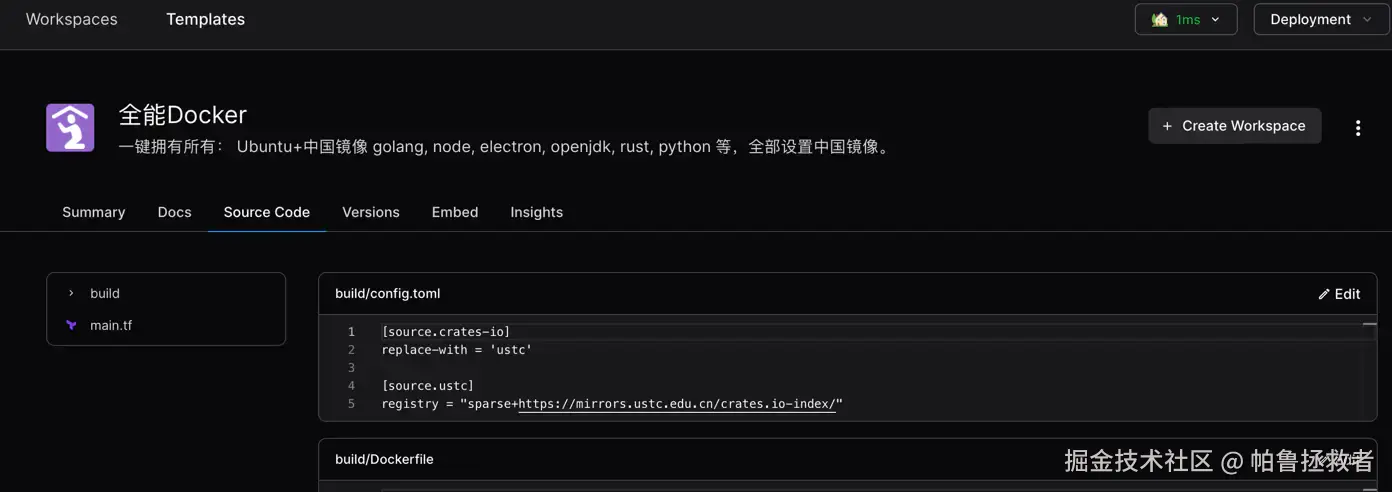
Task: Open the 1ms latency region dropdown
Action: pyautogui.click(x=1185, y=20)
